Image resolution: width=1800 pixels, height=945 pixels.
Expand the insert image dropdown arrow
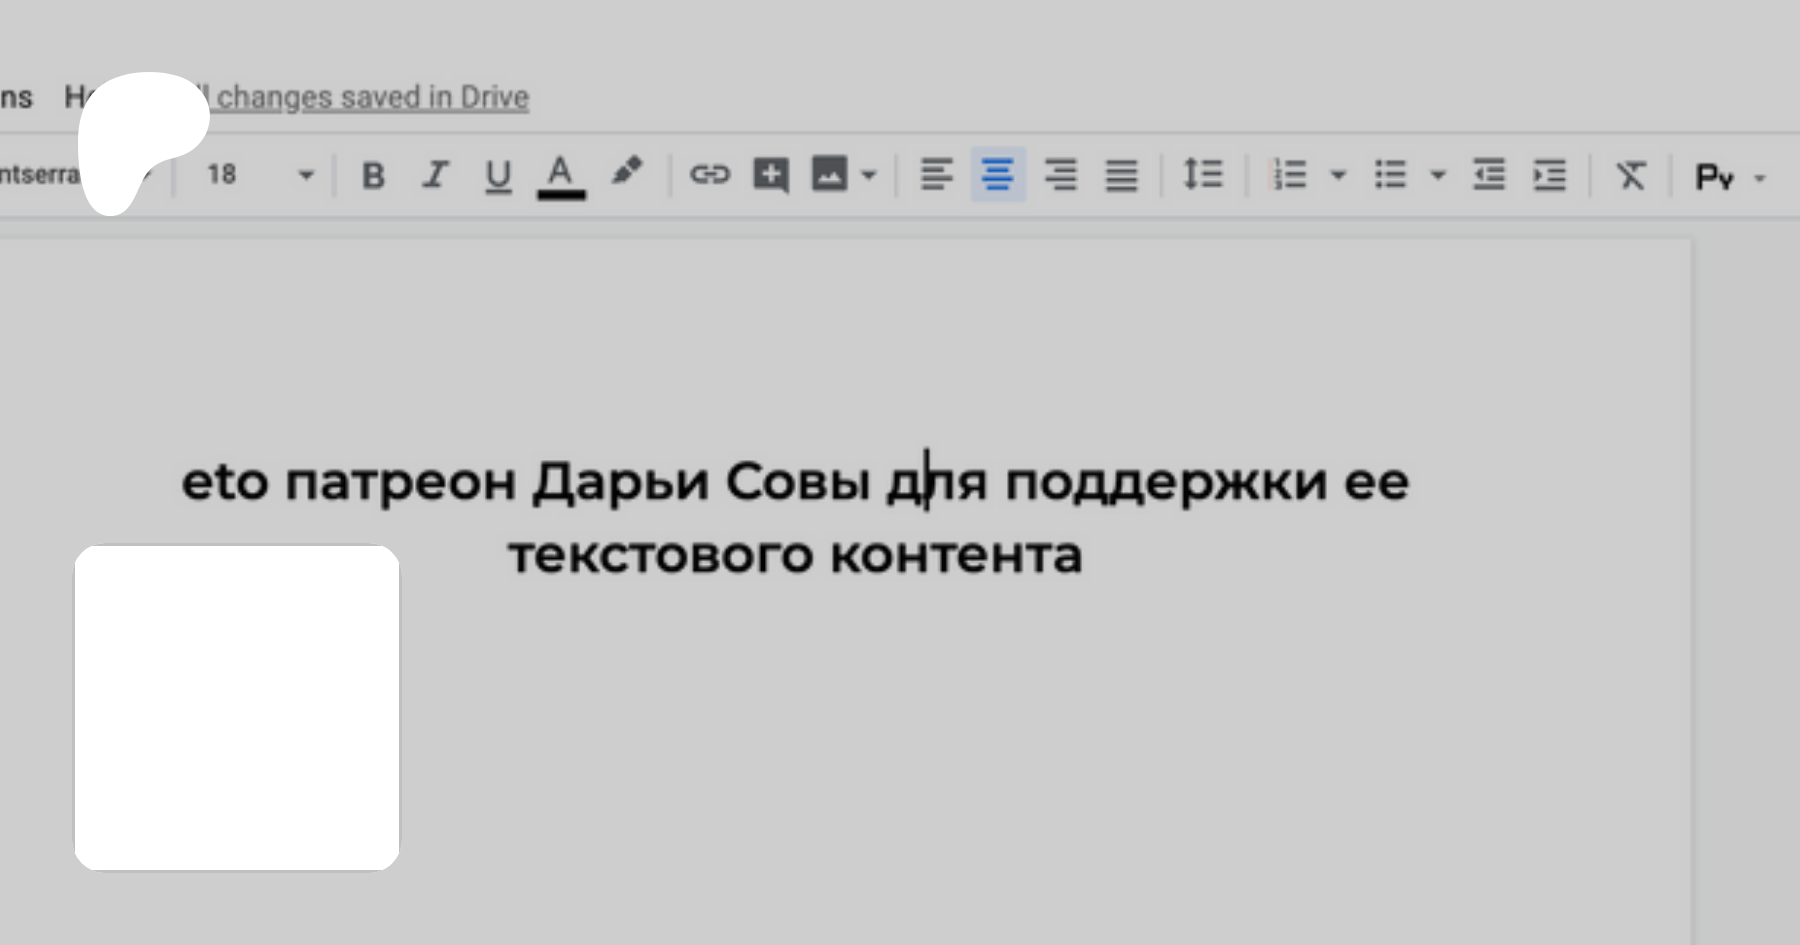tap(869, 175)
